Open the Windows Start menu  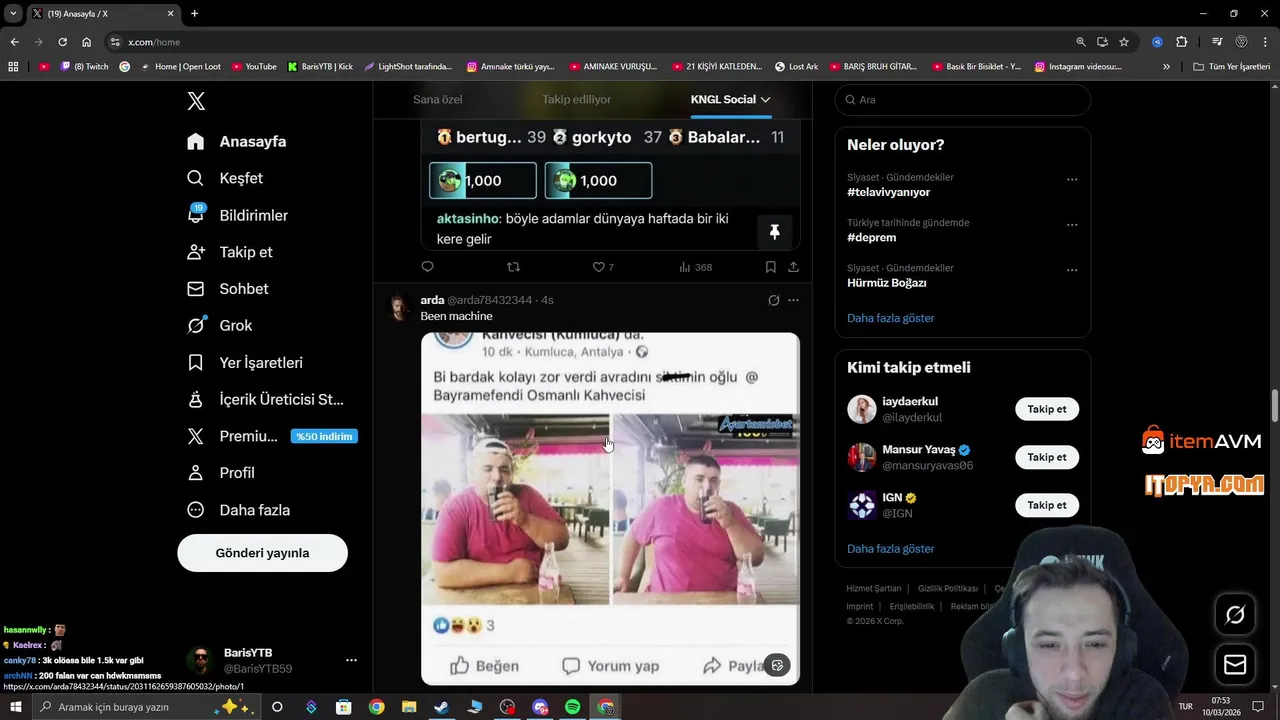tap(16, 707)
